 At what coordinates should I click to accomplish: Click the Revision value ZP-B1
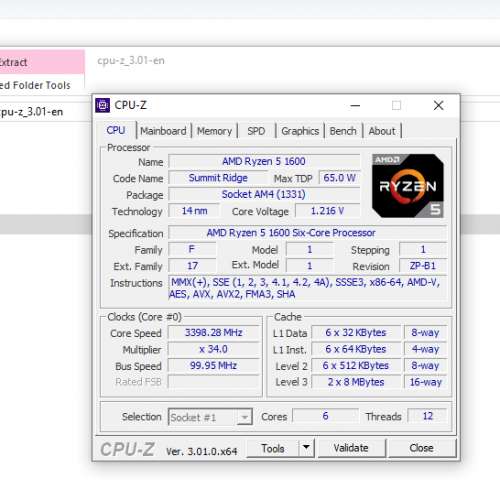click(423, 266)
